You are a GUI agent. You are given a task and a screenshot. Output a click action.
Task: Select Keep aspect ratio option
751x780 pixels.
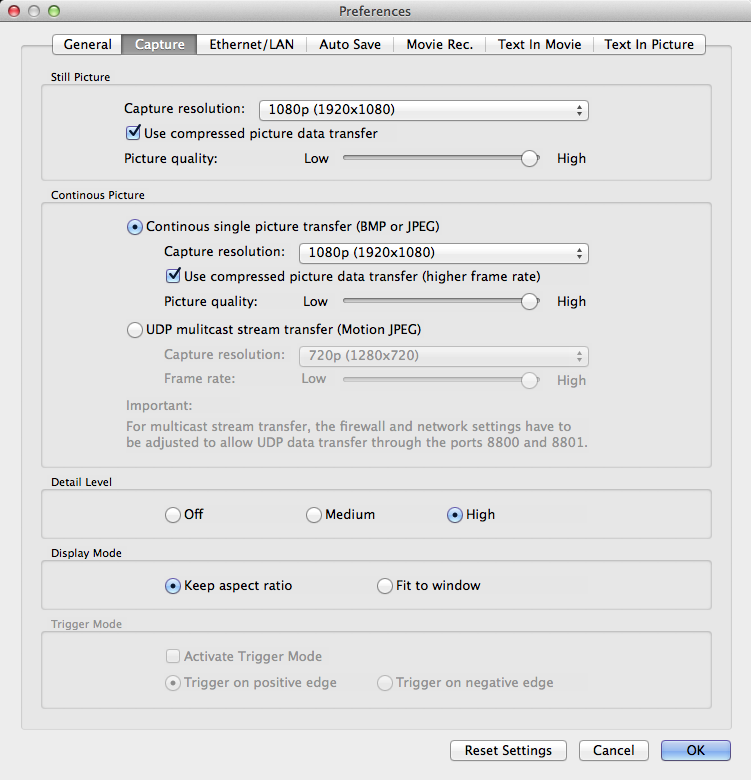pyautogui.click(x=173, y=586)
